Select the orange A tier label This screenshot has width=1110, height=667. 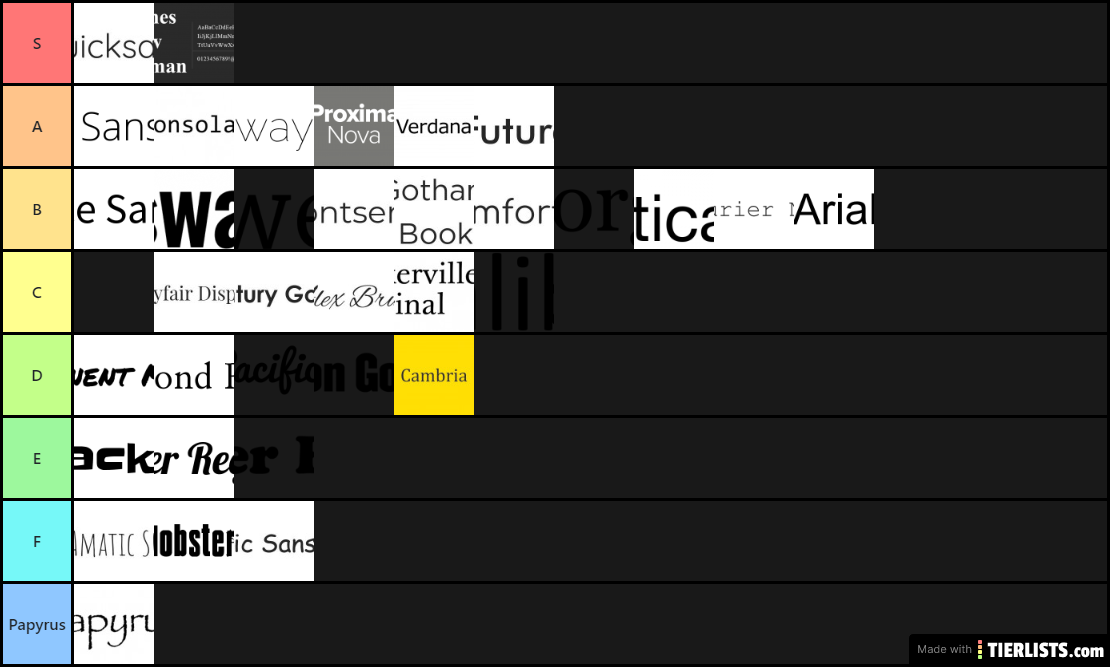pyautogui.click(x=37, y=126)
